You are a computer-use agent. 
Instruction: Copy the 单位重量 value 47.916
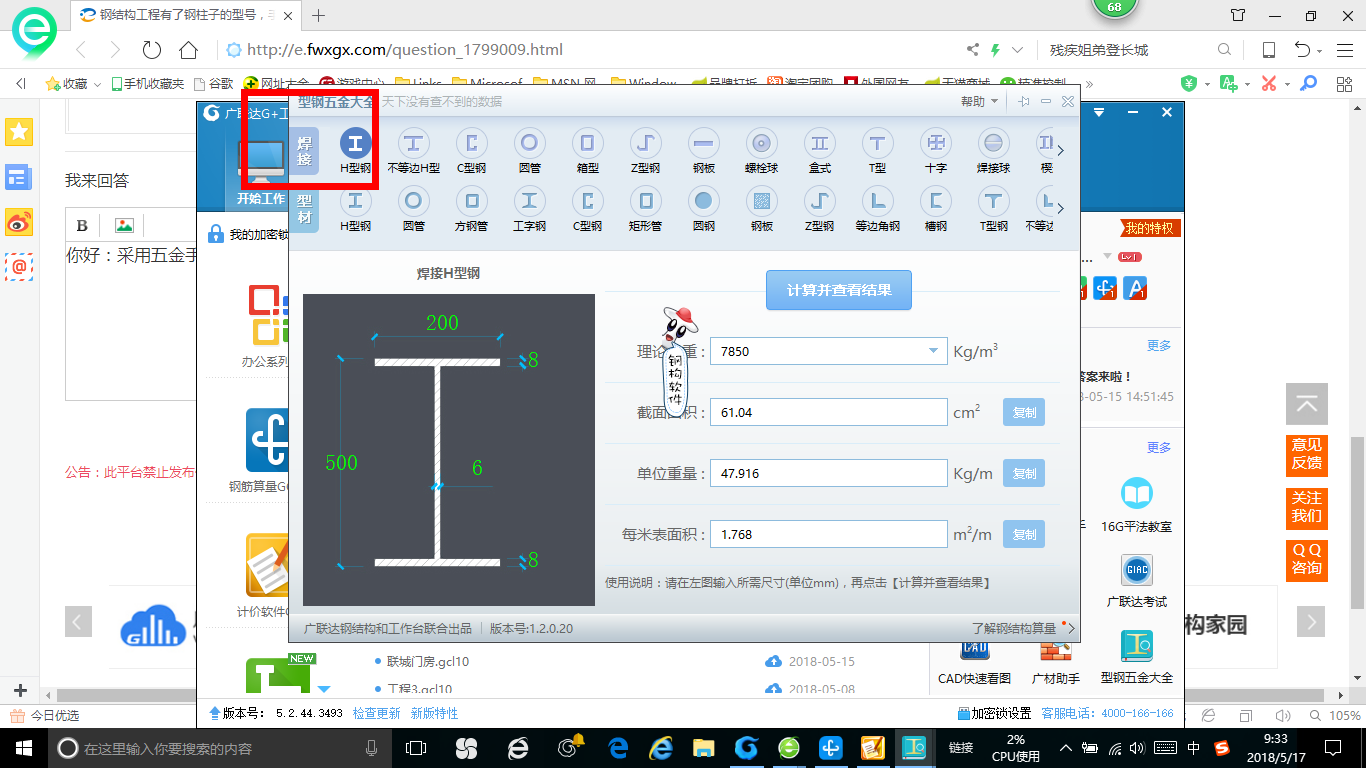pyautogui.click(x=1024, y=473)
